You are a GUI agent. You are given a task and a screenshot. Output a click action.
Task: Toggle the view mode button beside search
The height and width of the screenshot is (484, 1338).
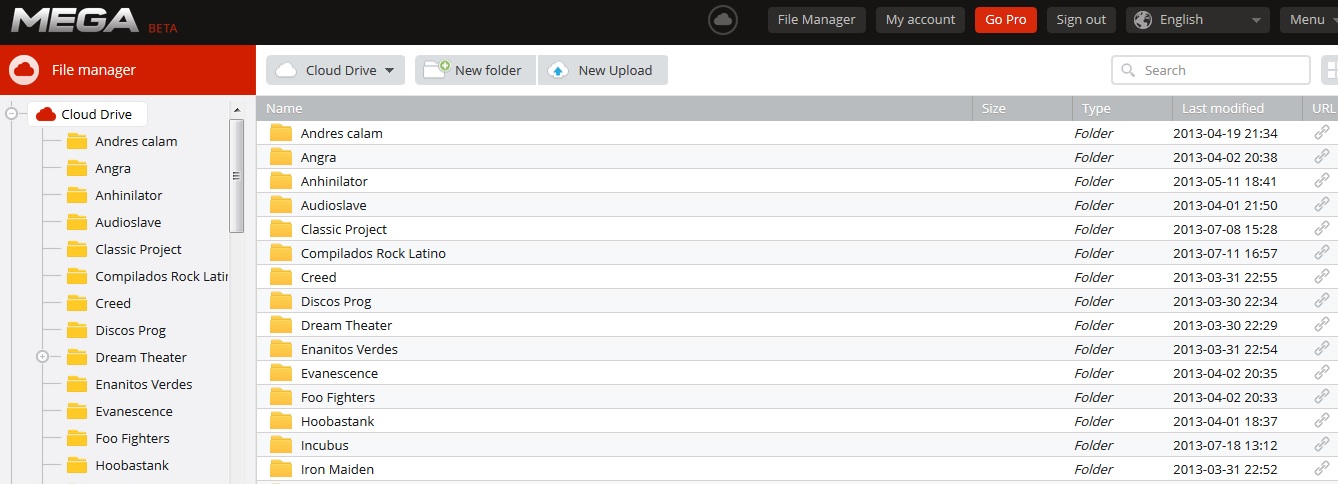[1330, 70]
